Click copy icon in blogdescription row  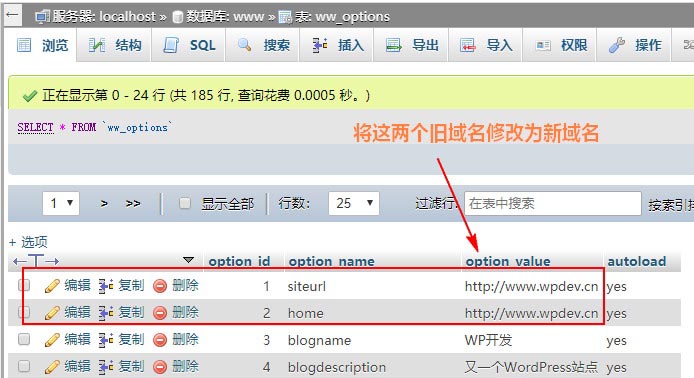click(106, 367)
